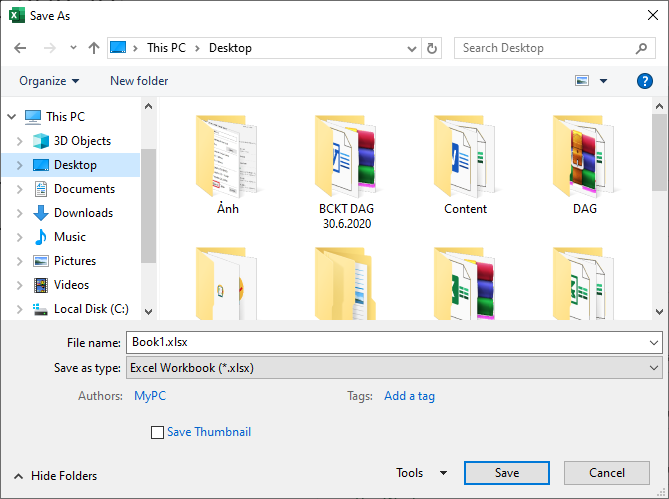The image size is (669, 499).
Task: Open the recent locations dropdown arrow
Action: [x=73, y=48]
